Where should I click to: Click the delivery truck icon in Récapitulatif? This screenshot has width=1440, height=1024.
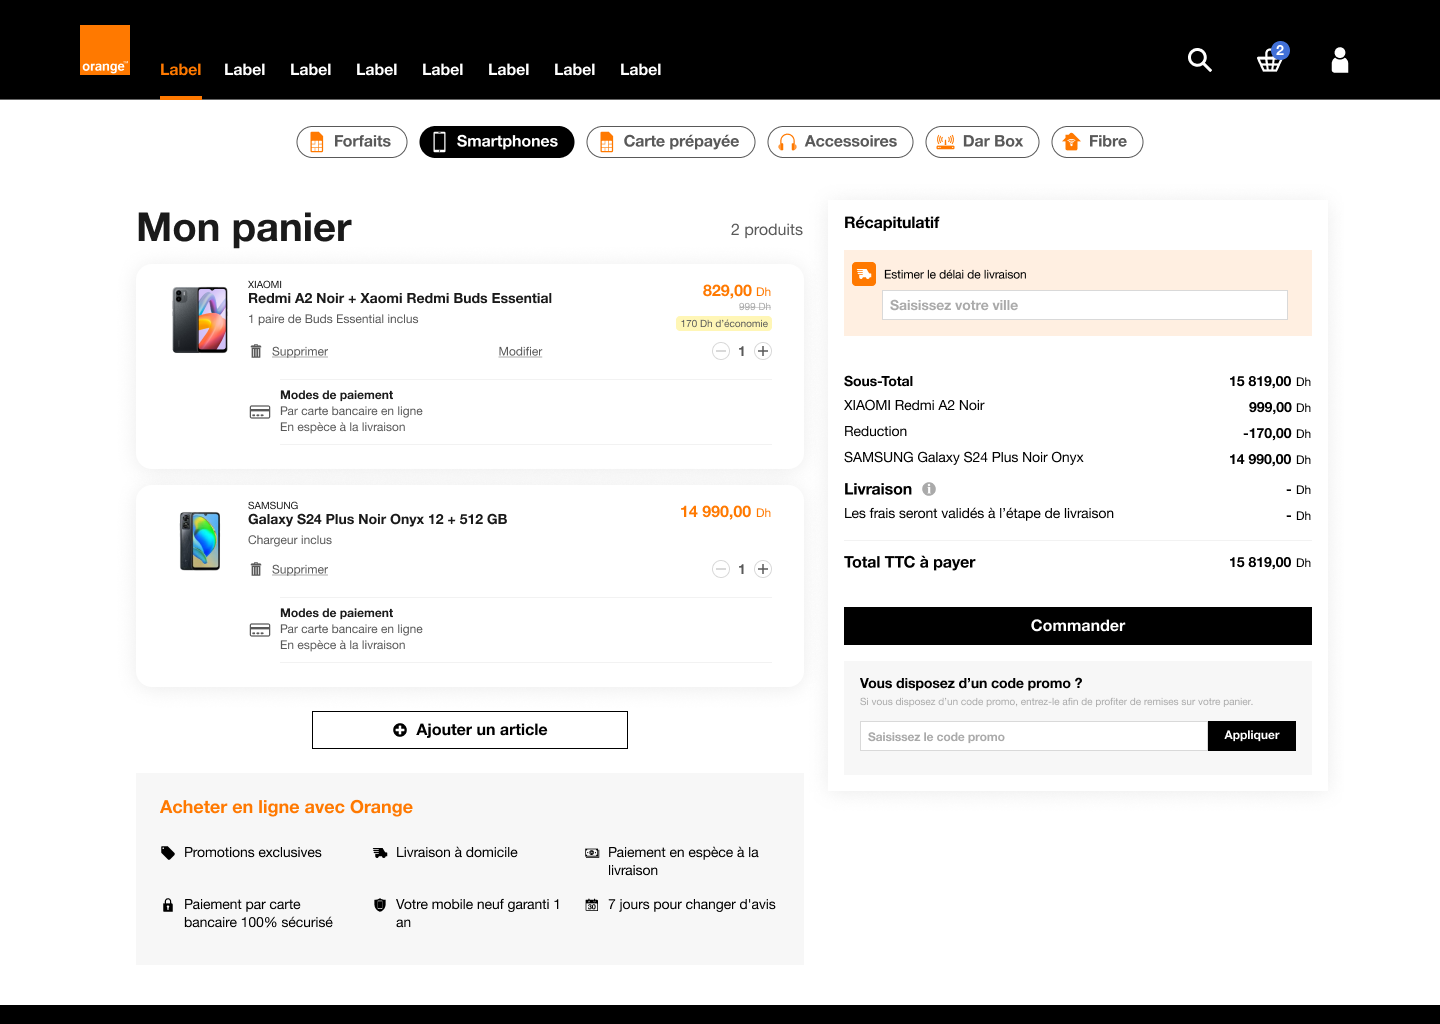tap(864, 274)
